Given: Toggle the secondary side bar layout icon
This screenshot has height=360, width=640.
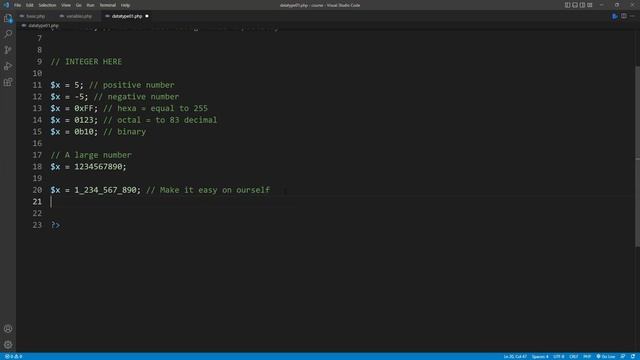Looking at the screenshot, I should (582, 5).
